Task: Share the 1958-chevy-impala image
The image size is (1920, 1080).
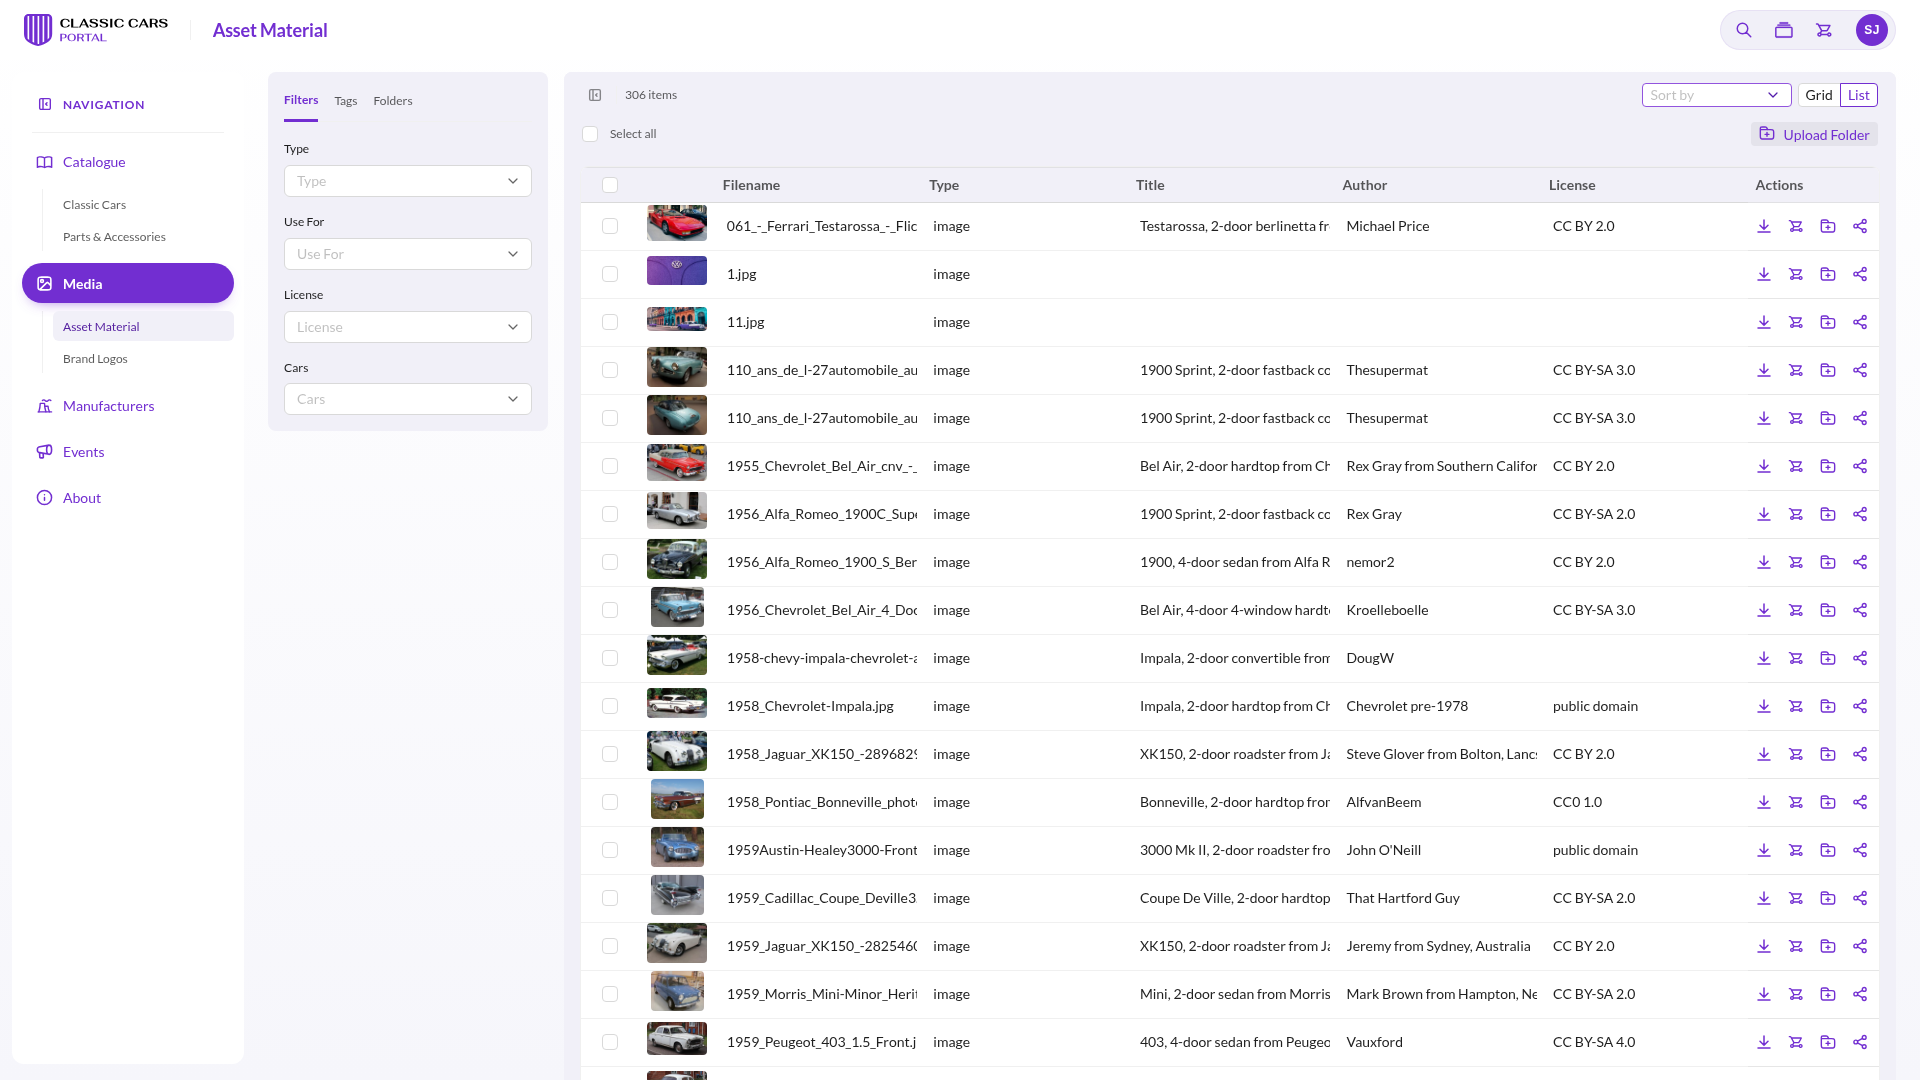Action: tap(1860, 658)
